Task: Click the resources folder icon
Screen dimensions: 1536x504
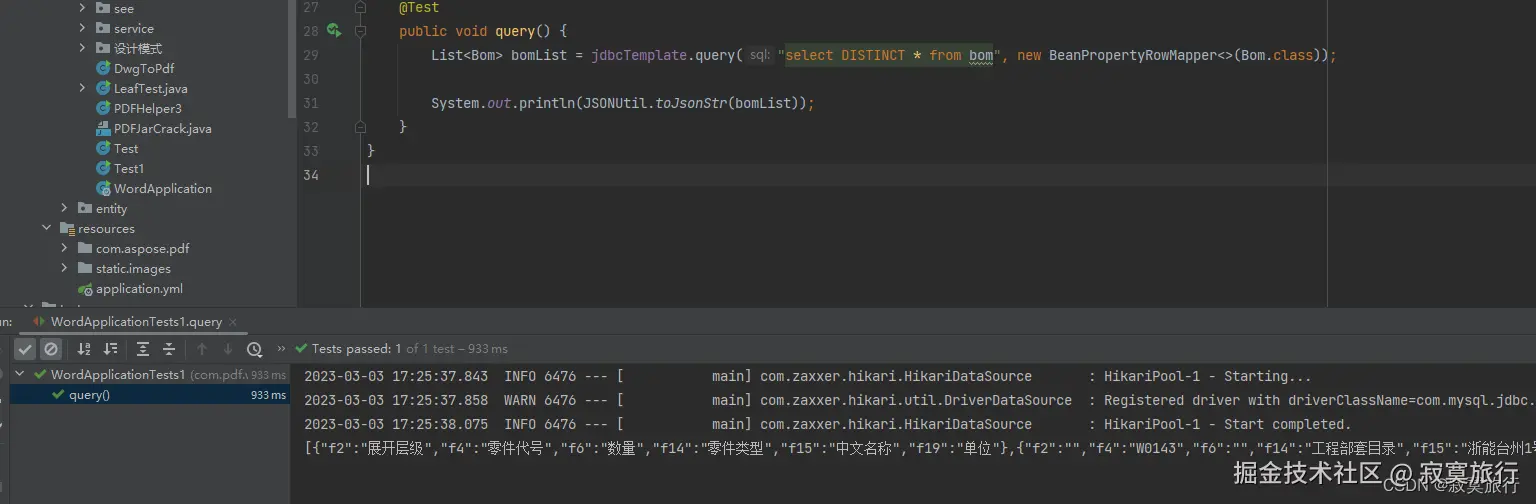Action: [67, 228]
